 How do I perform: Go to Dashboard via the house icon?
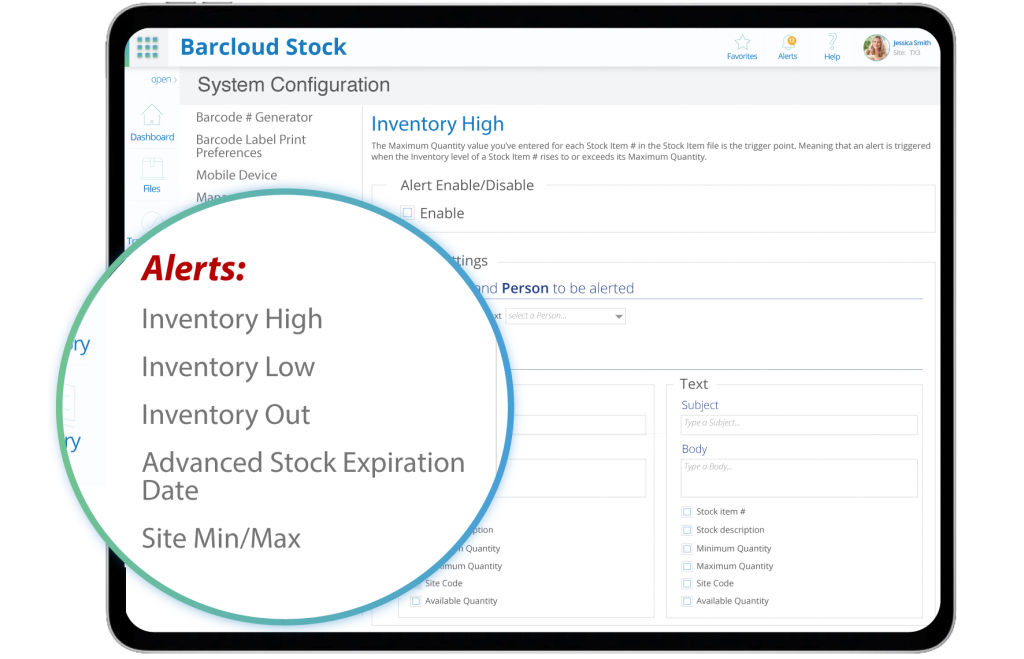[x=152, y=115]
